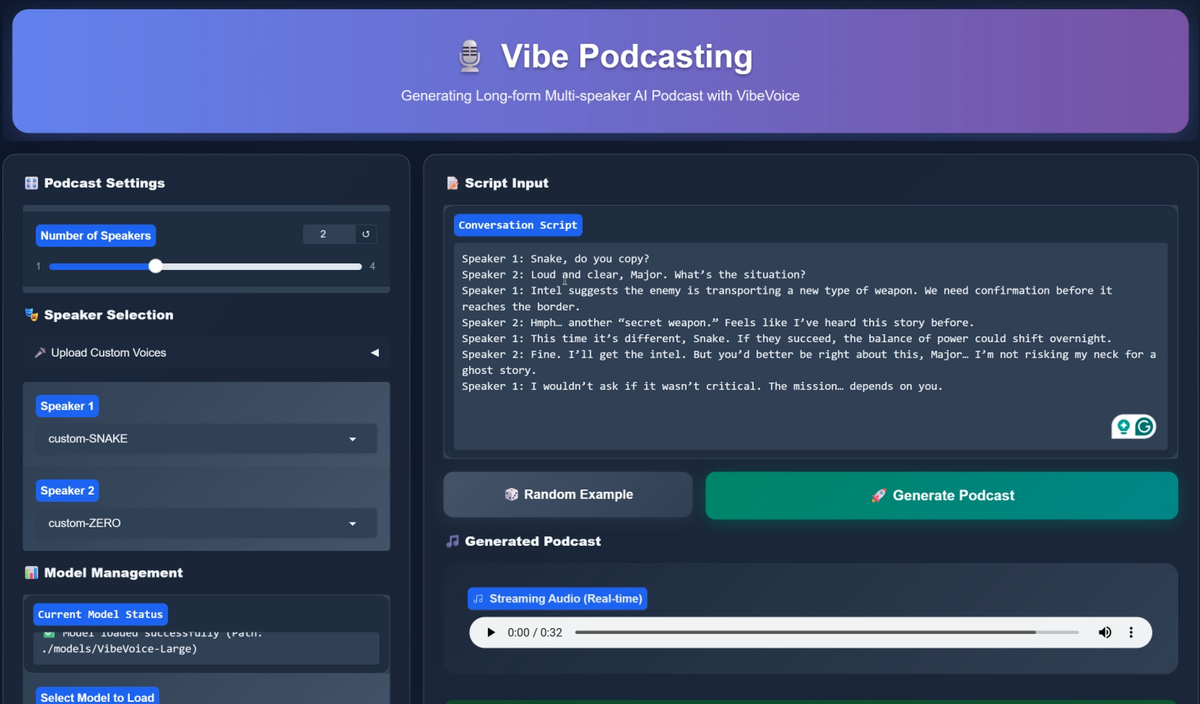The height and width of the screenshot is (704, 1200).
Task: Click the microphone icon in header
Action: click(469, 56)
